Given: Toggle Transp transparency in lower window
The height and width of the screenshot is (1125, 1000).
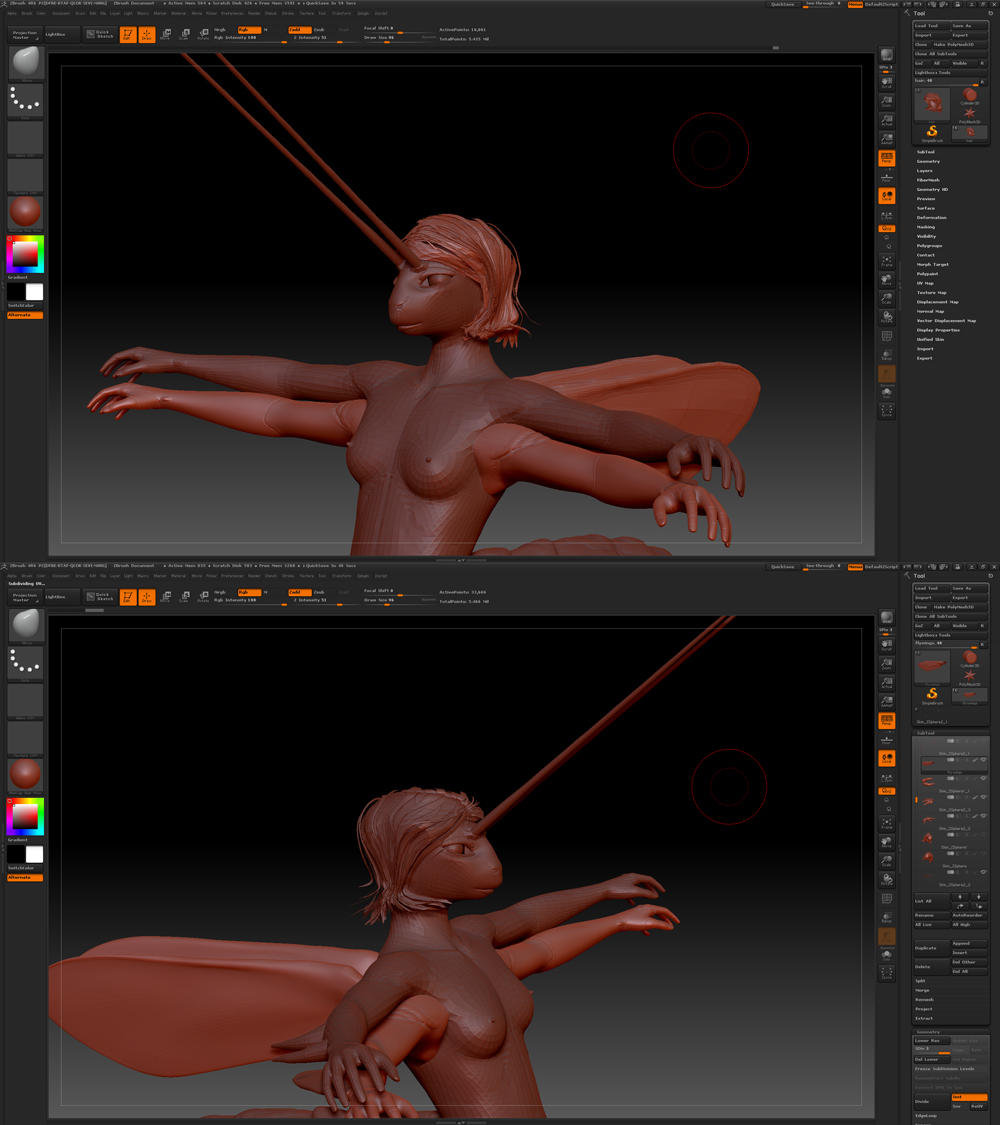Looking at the screenshot, I should [887, 917].
